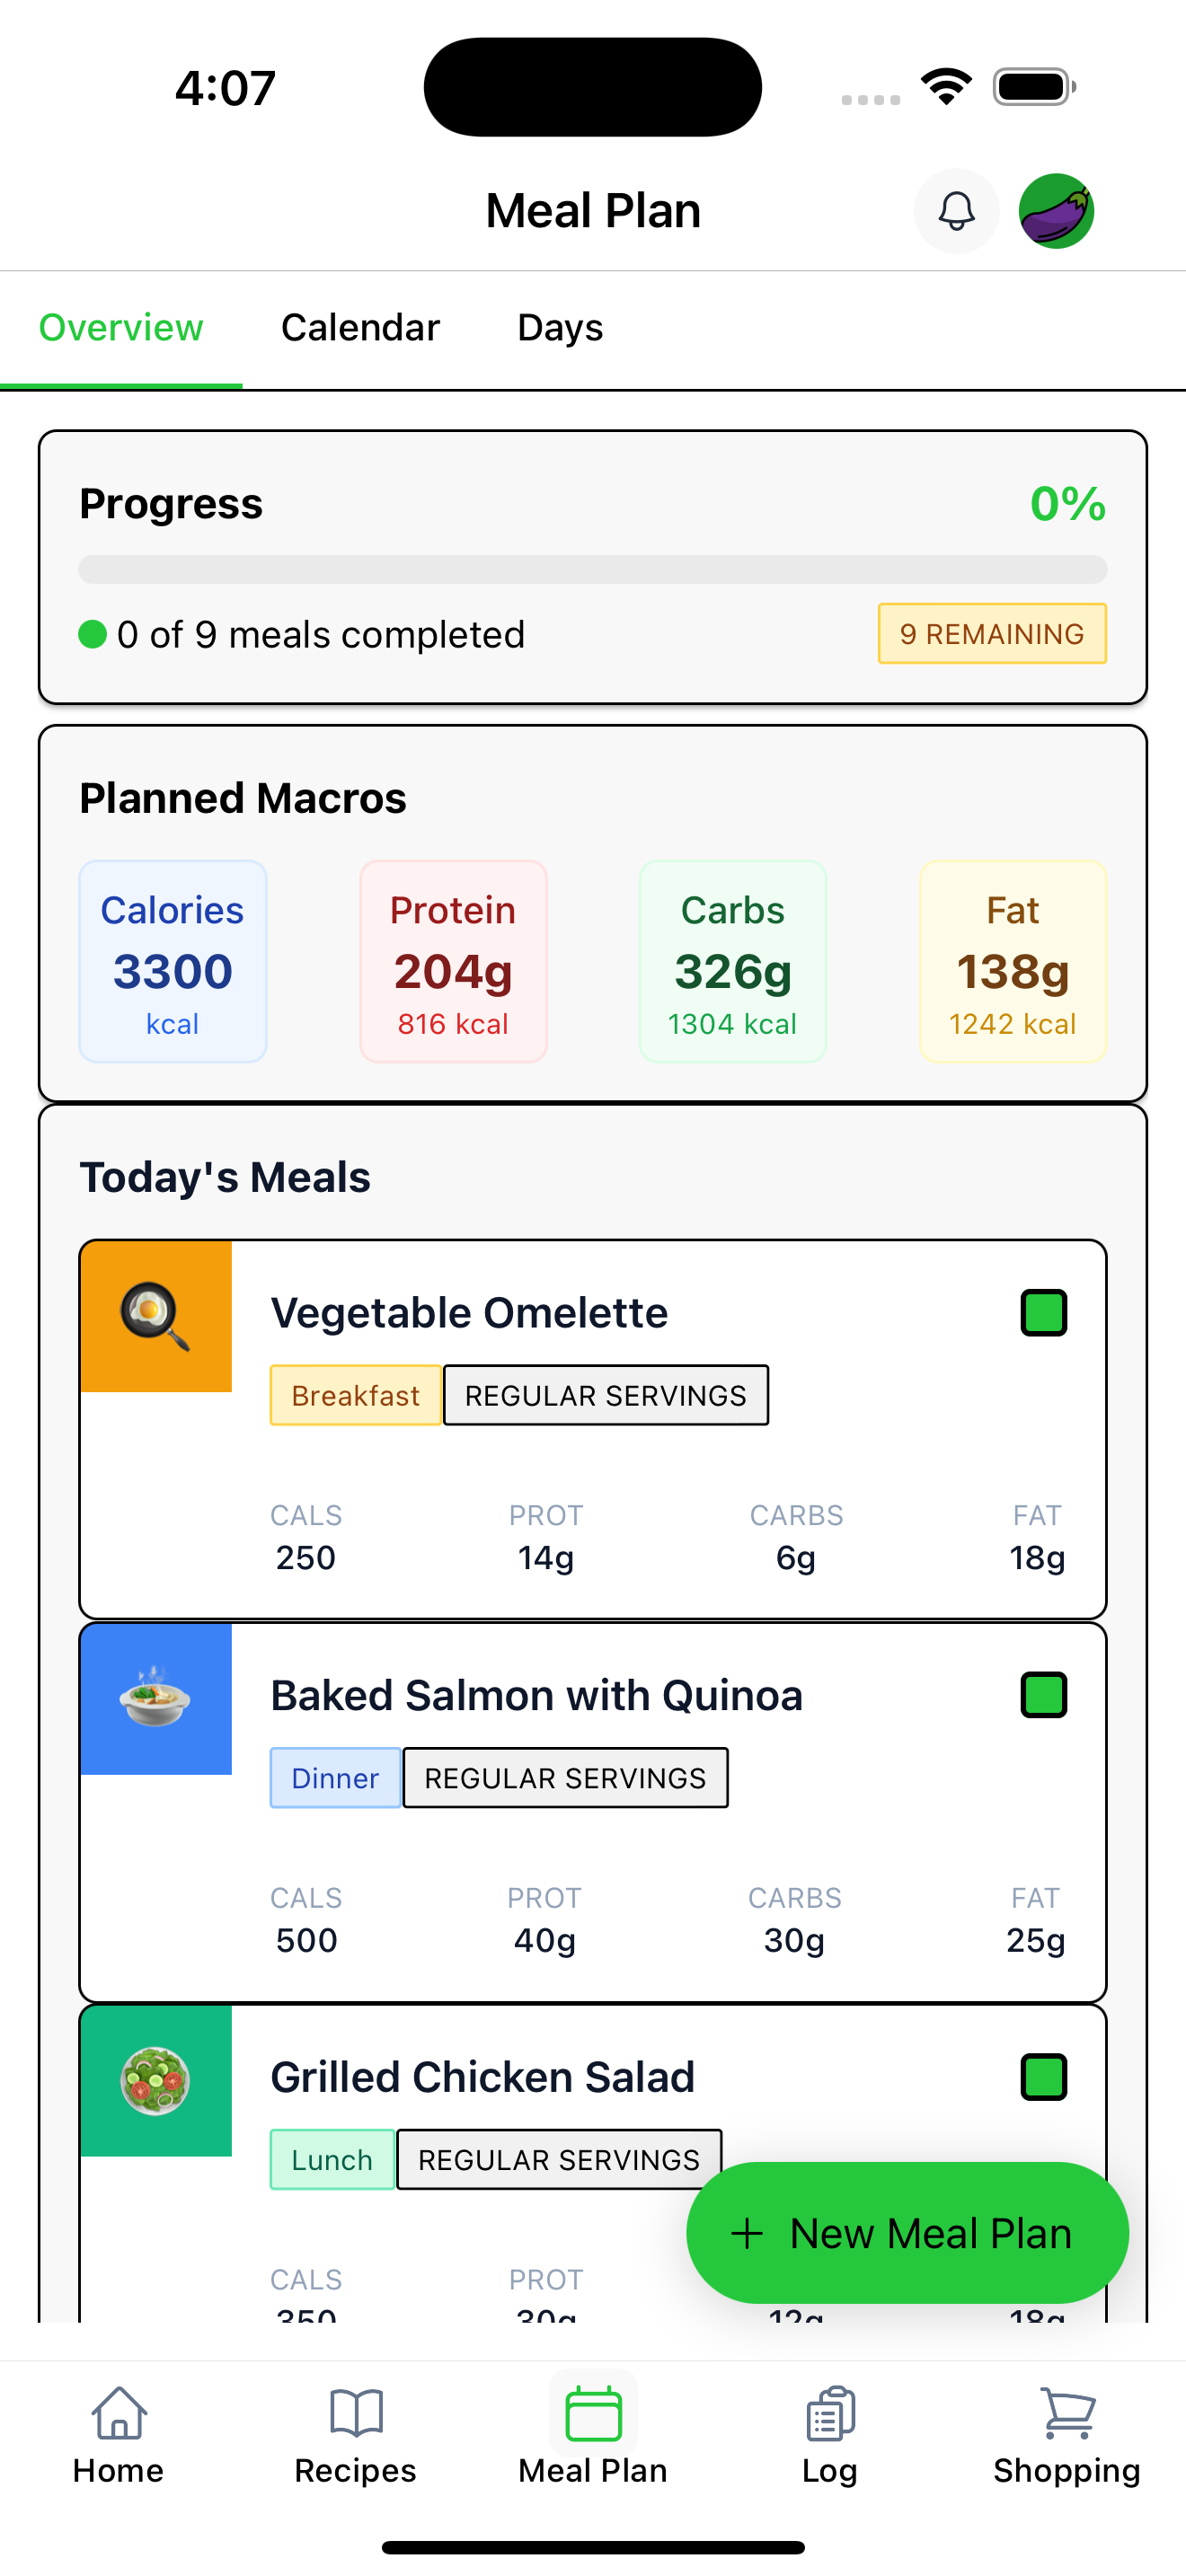
Task: Check off Vegetable Omelette as completed
Action: (1044, 1313)
